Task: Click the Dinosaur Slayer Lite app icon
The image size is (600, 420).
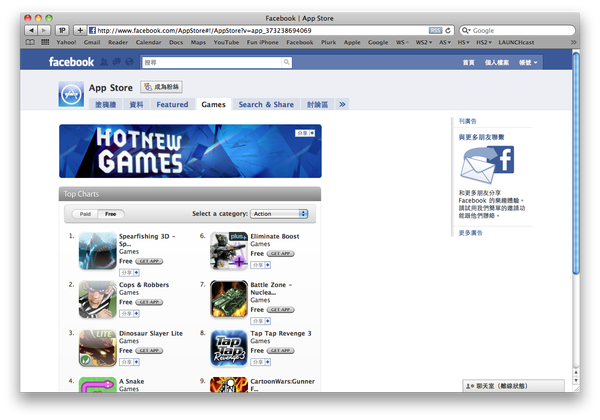Action: click(98, 348)
